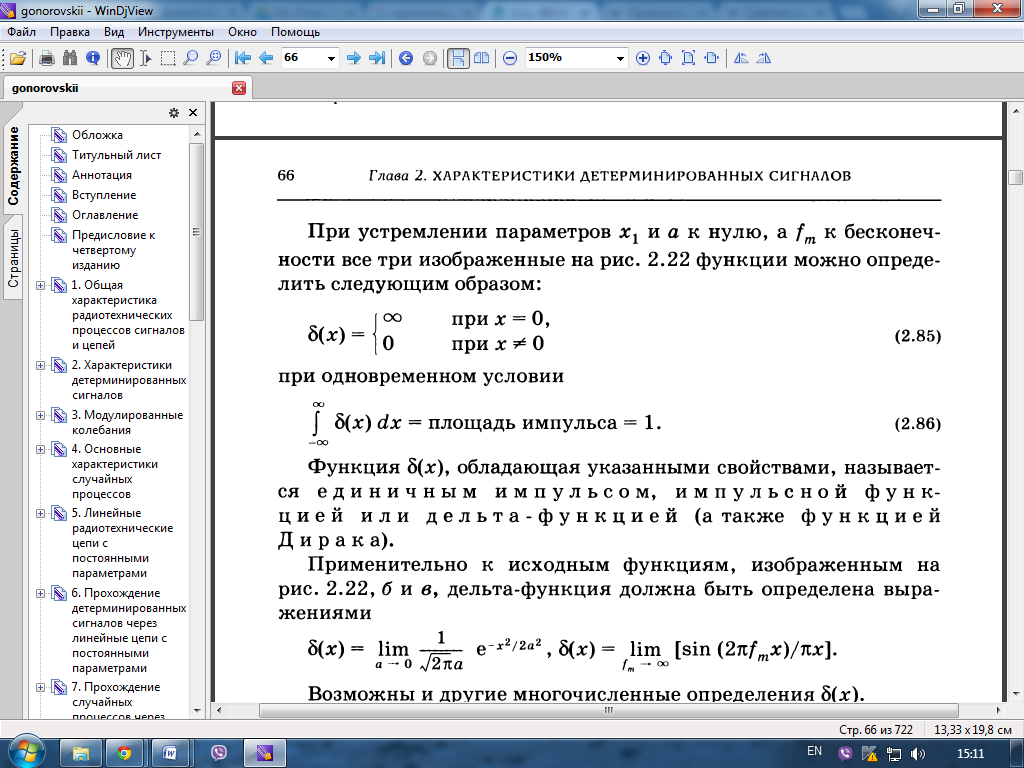Image resolution: width=1024 pixels, height=768 pixels.
Task: Close the contents sidebar panel
Action: [193, 113]
